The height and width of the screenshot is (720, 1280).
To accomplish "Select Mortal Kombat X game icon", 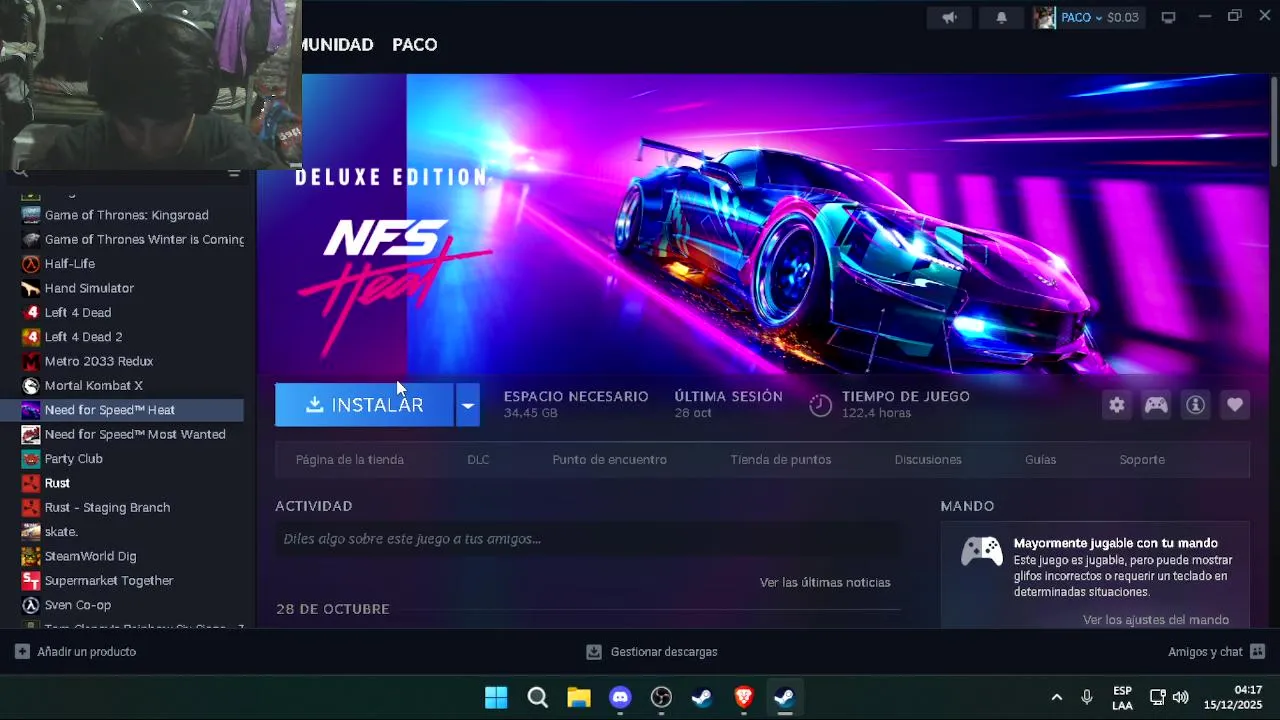I will tap(31, 386).
